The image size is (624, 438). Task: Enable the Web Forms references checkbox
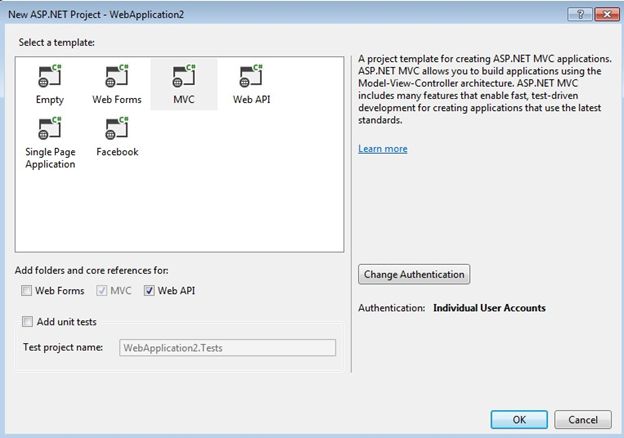(27, 291)
